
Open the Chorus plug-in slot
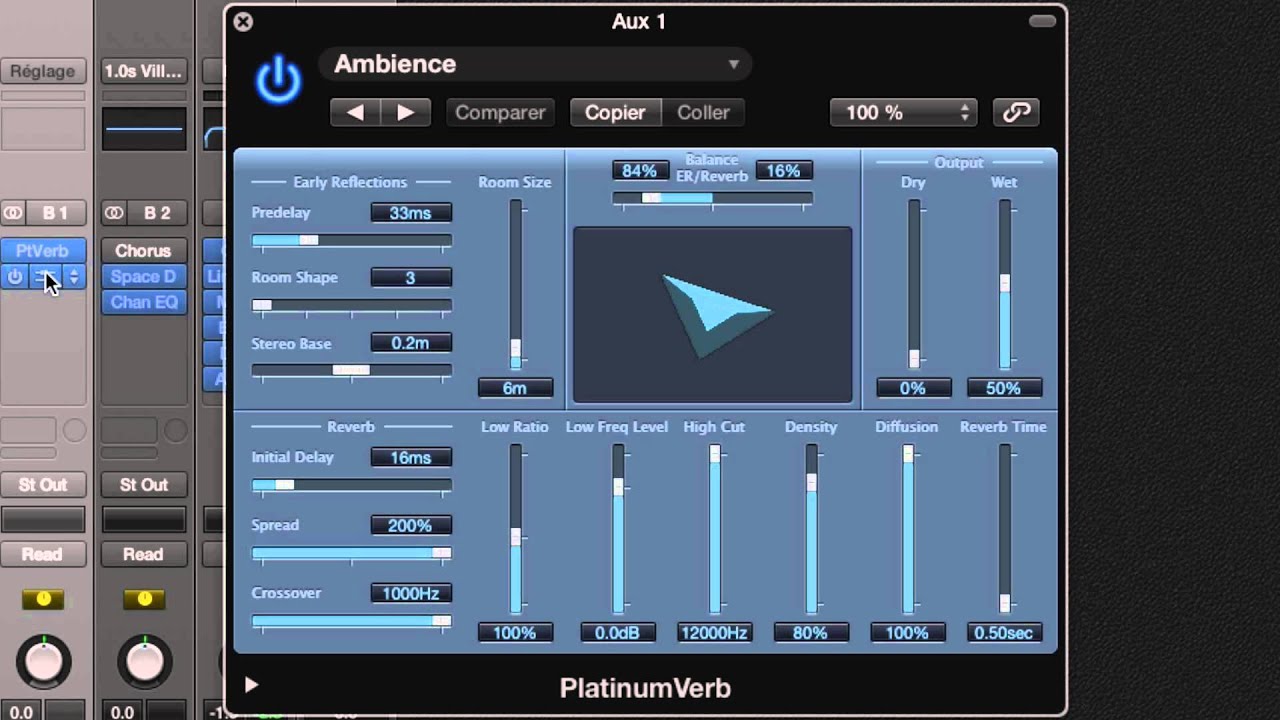[143, 251]
